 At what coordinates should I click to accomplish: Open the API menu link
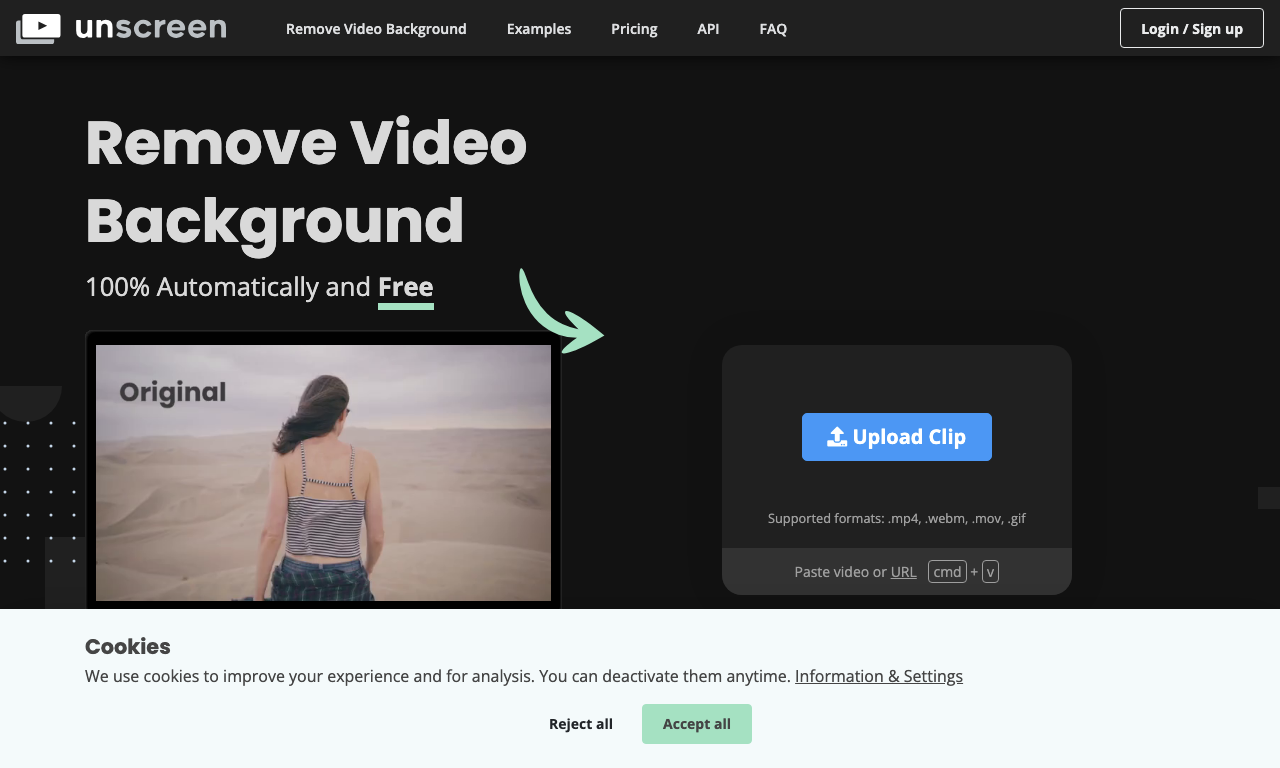(x=708, y=29)
